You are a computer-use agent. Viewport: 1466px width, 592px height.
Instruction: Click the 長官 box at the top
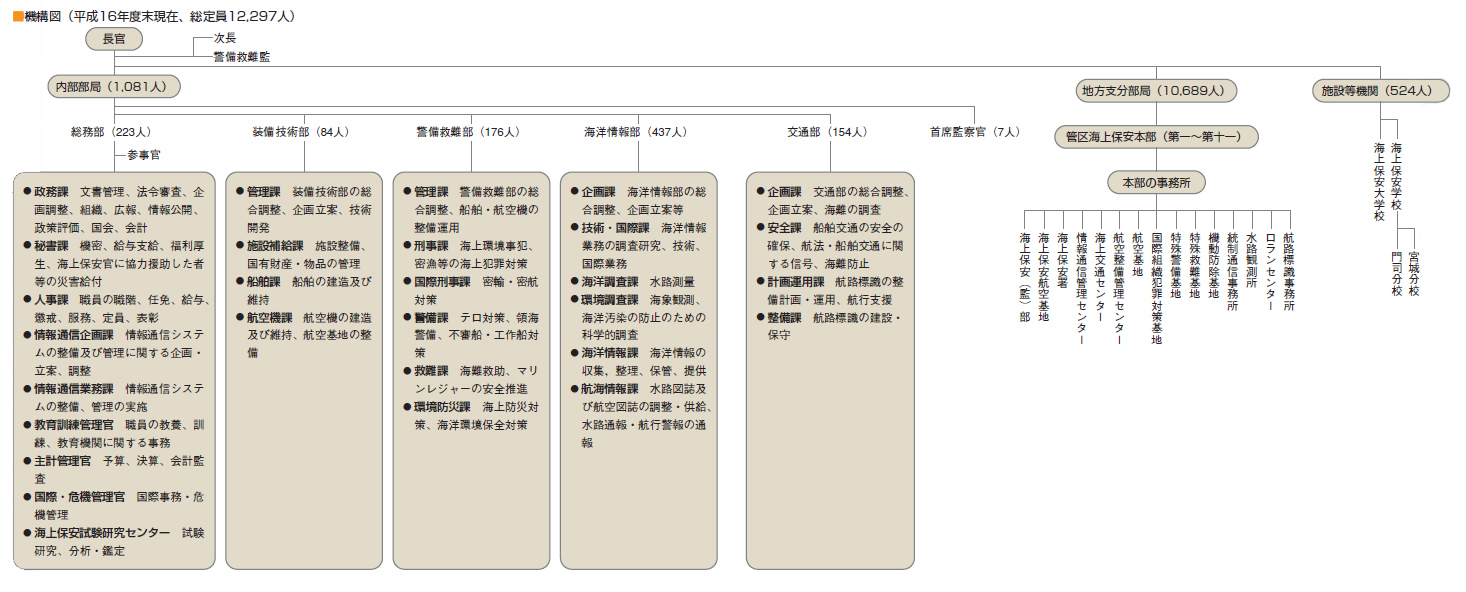[x=114, y=38]
